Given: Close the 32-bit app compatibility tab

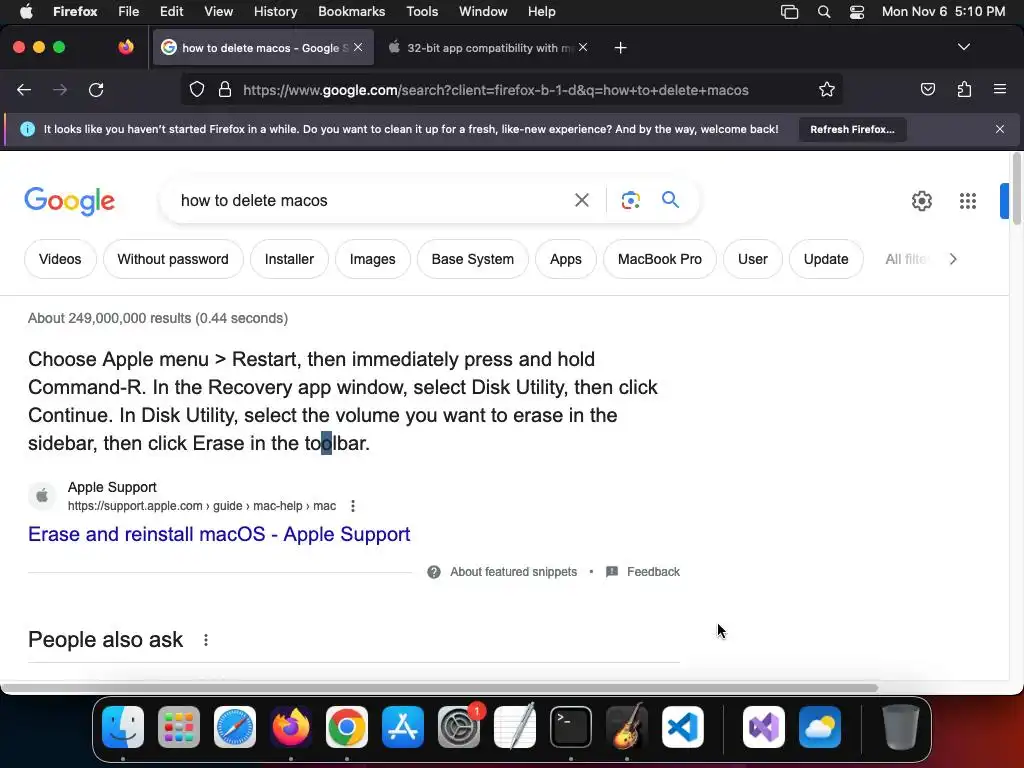Looking at the screenshot, I should click(583, 47).
